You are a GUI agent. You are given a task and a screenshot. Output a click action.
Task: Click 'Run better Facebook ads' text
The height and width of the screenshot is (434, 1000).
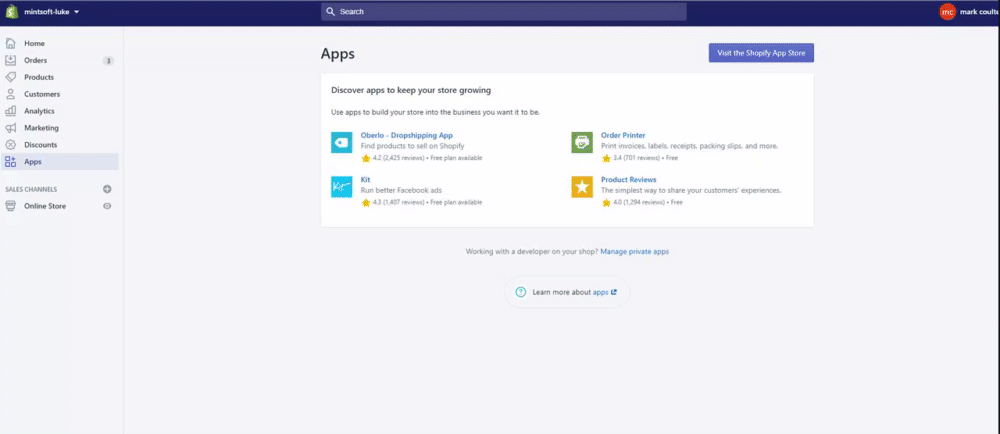(x=401, y=191)
